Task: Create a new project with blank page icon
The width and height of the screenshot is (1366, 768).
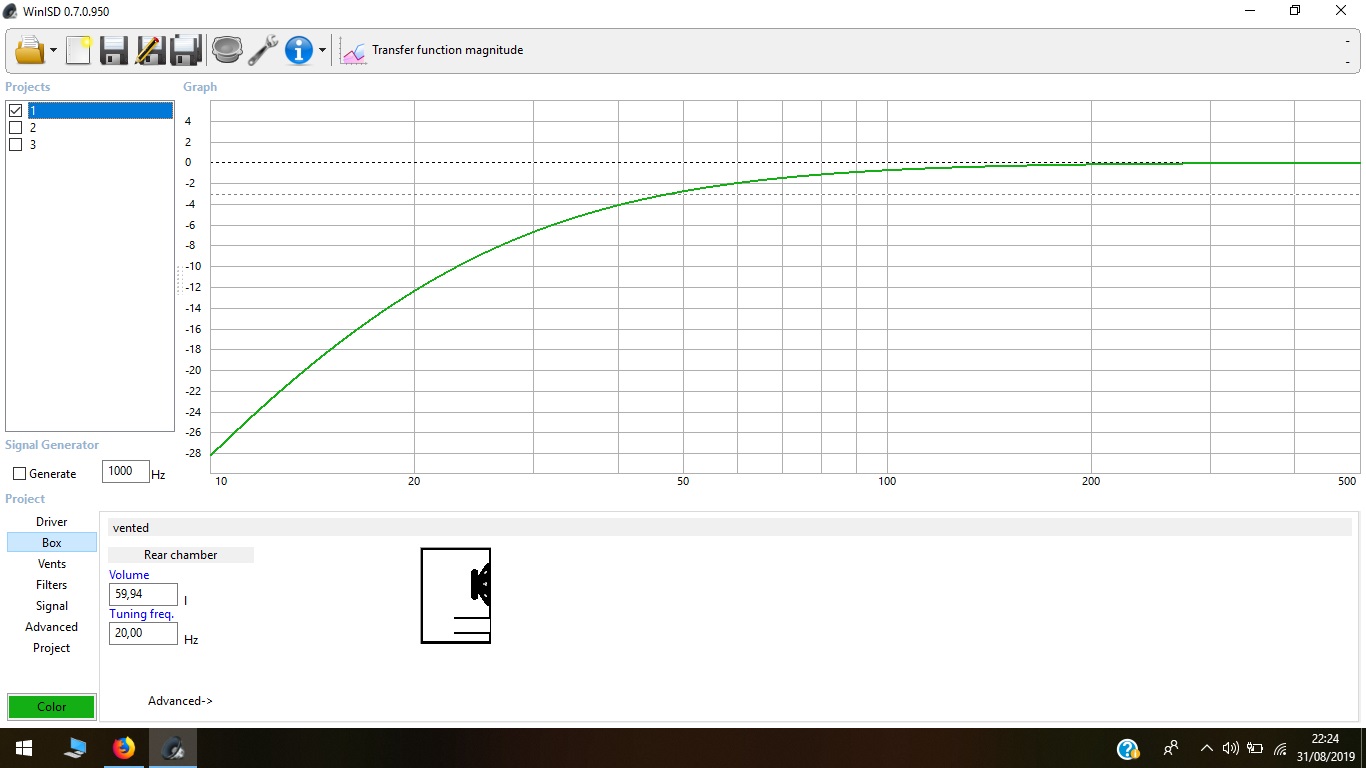Action: [x=79, y=50]
